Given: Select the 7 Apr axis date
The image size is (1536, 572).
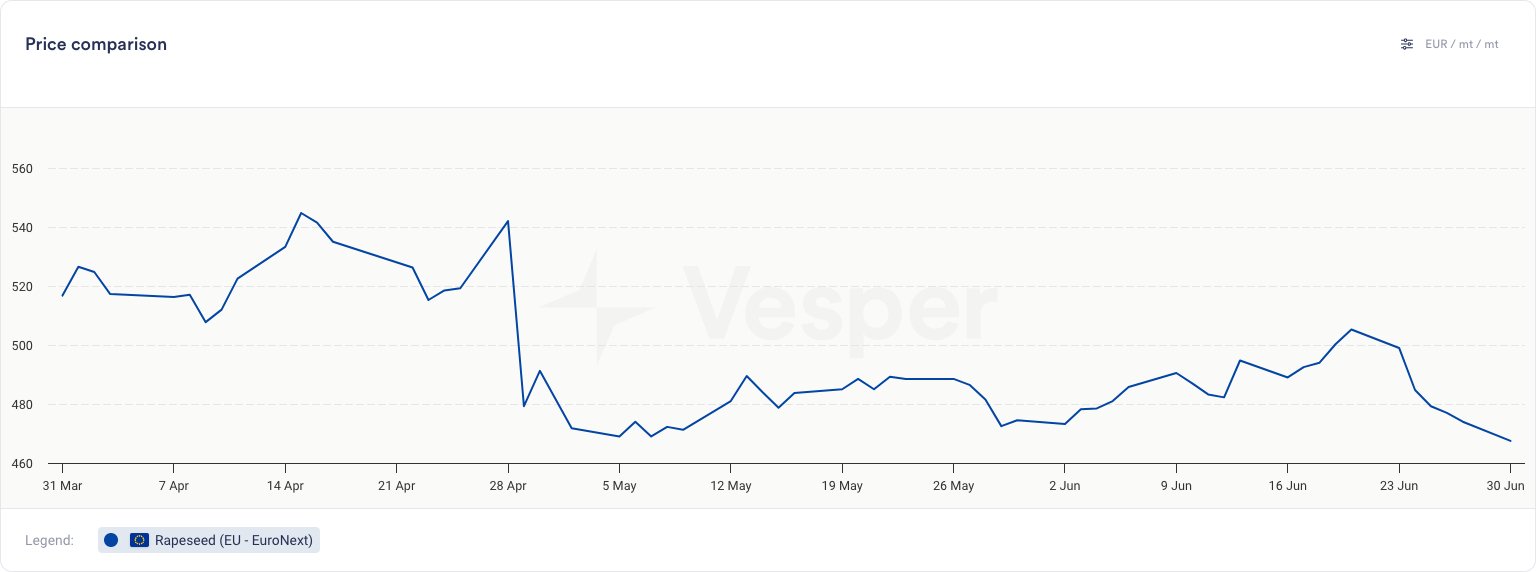Looking at the screenshot, I should [x=173, y=486].
